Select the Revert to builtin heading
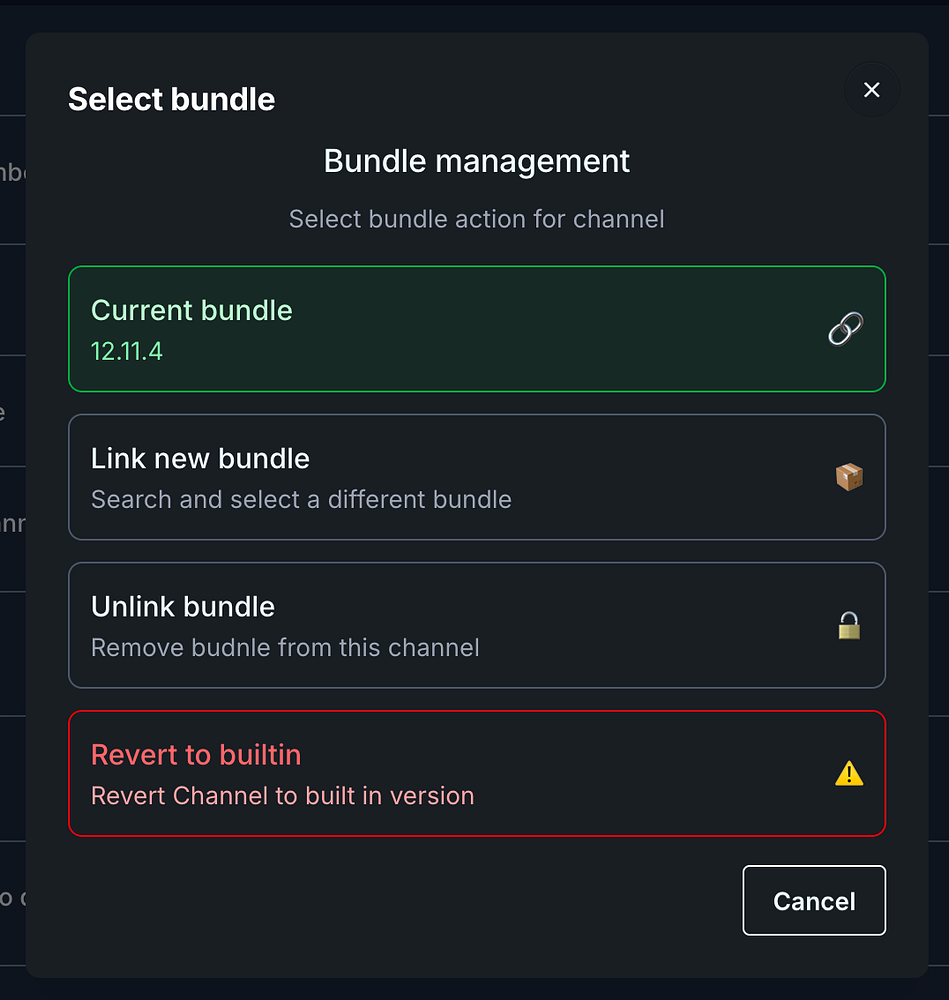The image size is (949, 1000). point(196,754)
